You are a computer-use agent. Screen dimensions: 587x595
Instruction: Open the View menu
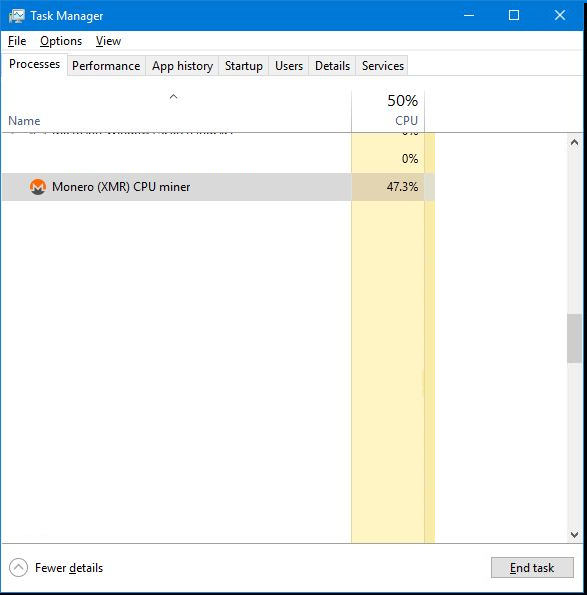(x=108, y=41)
